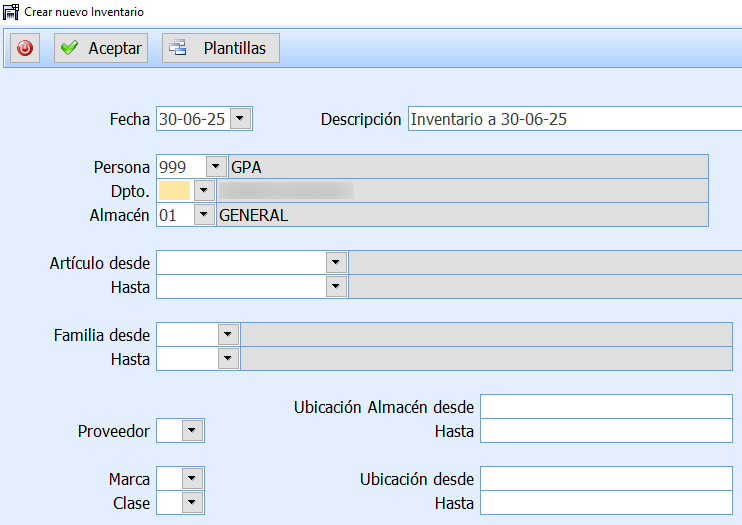The width and height of the screenshot is (742, 525).
Task: Expand the Dpto. dropdown arrow
Action: (203, 190)
